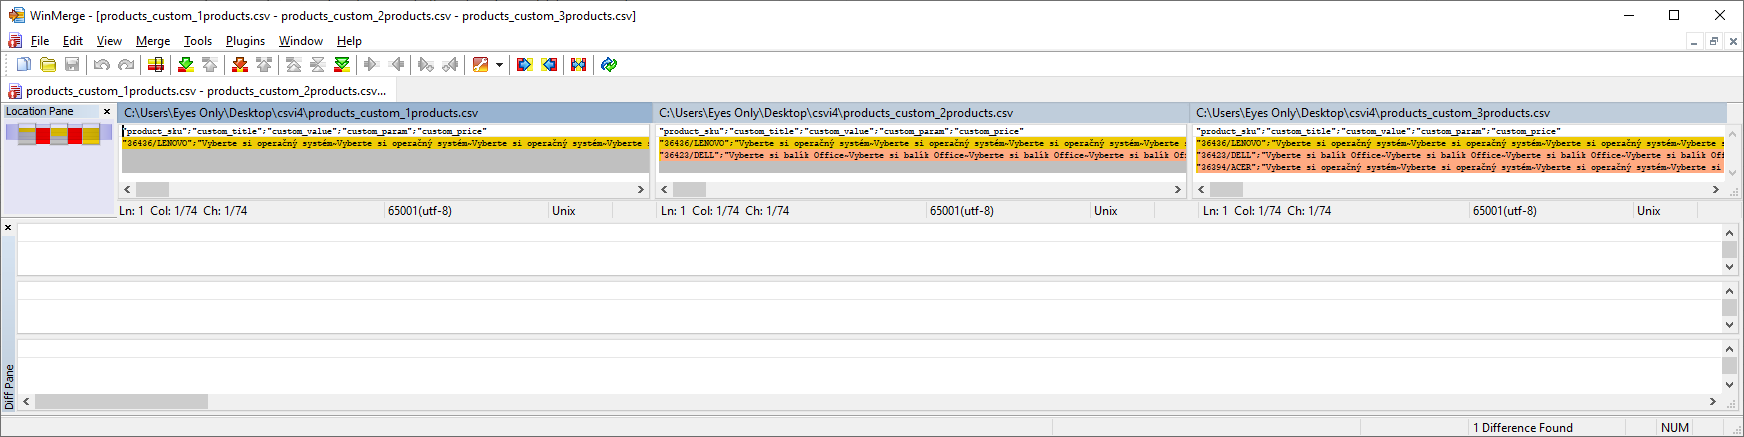The image size is (1744, 437).
Task: Select the Line Difference toolbar icon
Action: 156,65
